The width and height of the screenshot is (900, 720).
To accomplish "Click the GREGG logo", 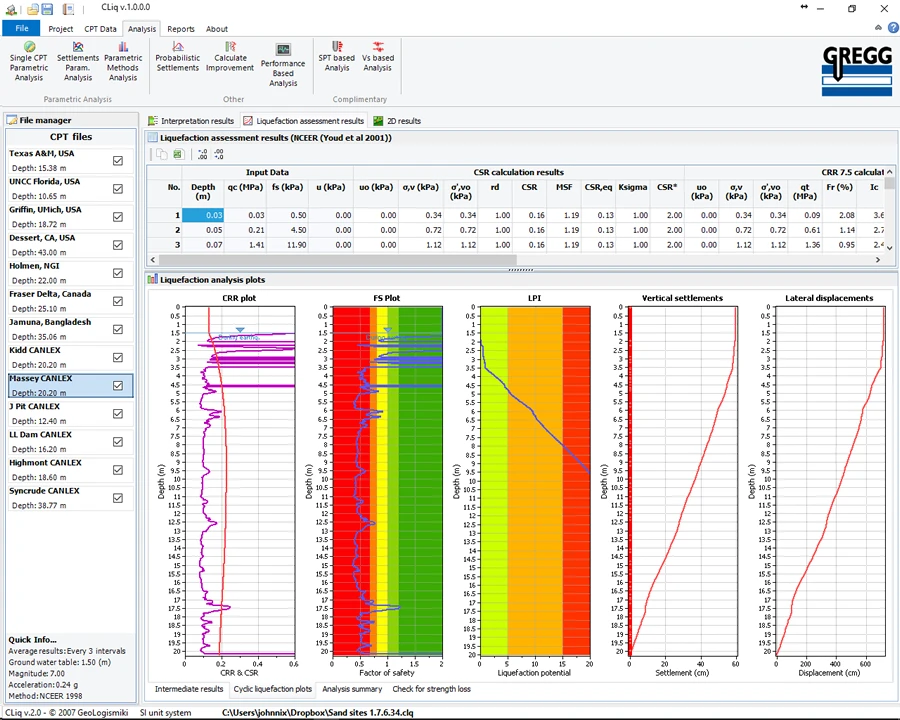I will [x=857, y=71].
